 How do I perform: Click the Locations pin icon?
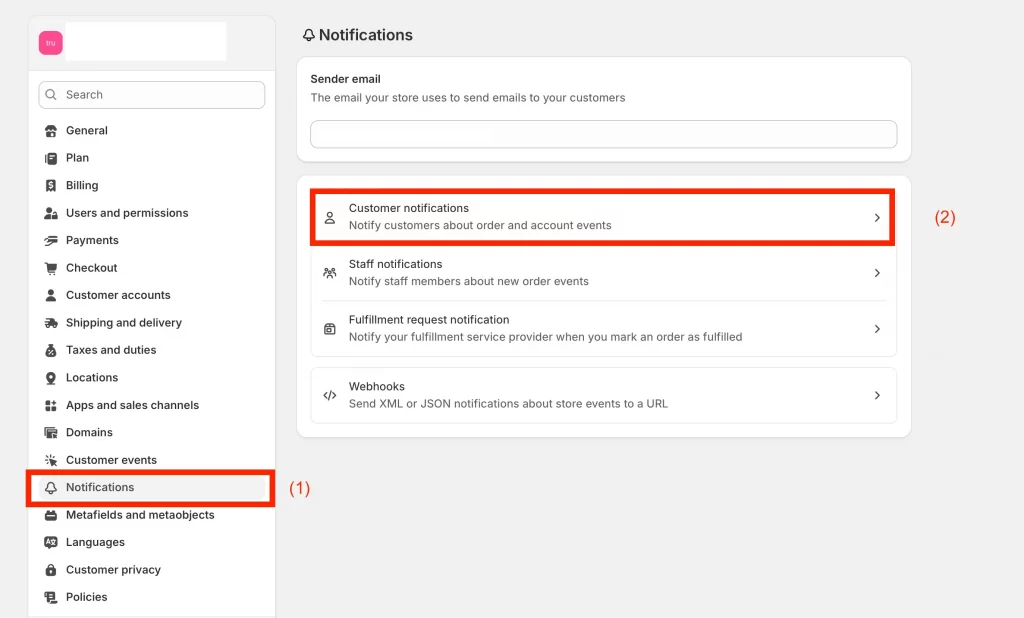[51, 378]
